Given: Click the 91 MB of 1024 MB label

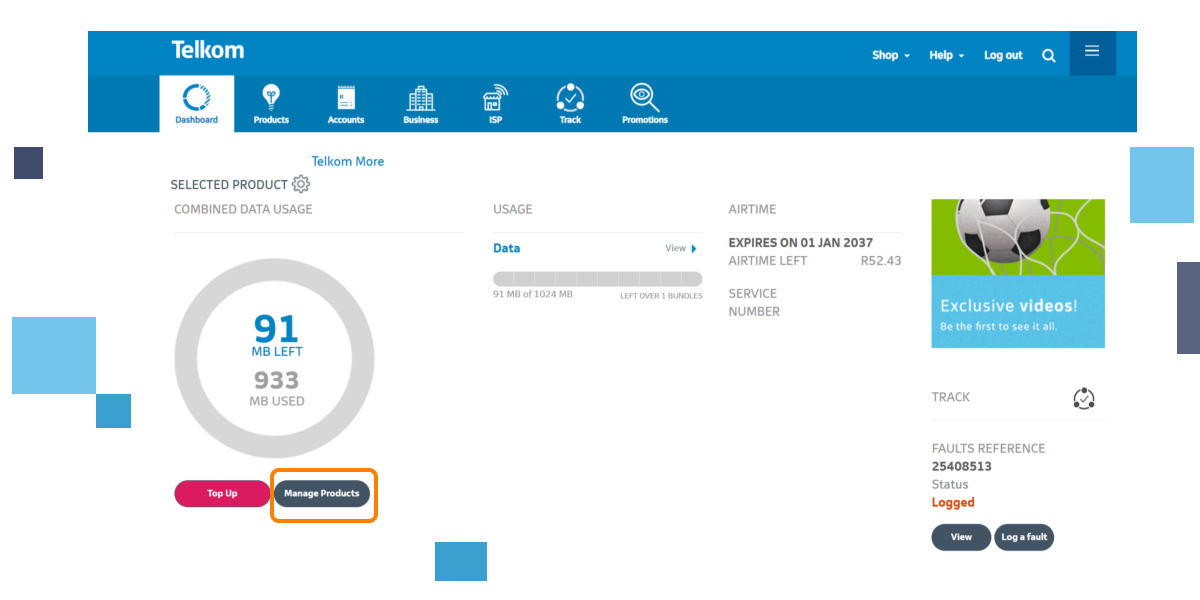Looking at the screenshot, I should tap(533, 295).
